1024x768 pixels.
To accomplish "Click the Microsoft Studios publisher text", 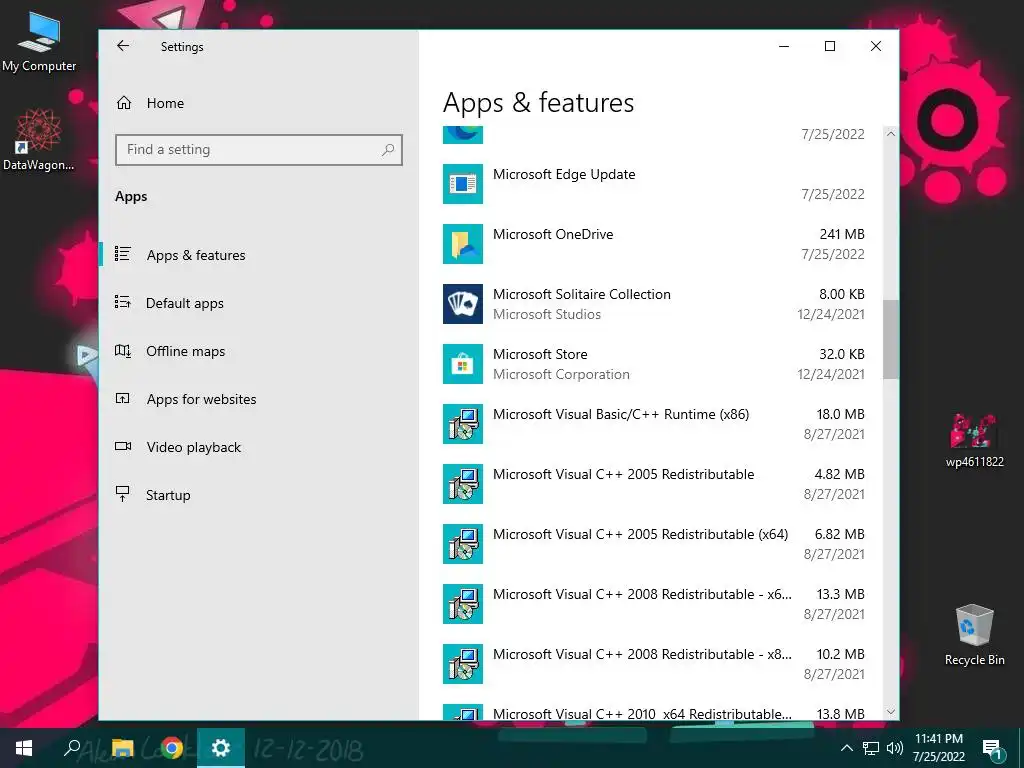I will coord(547,315).
